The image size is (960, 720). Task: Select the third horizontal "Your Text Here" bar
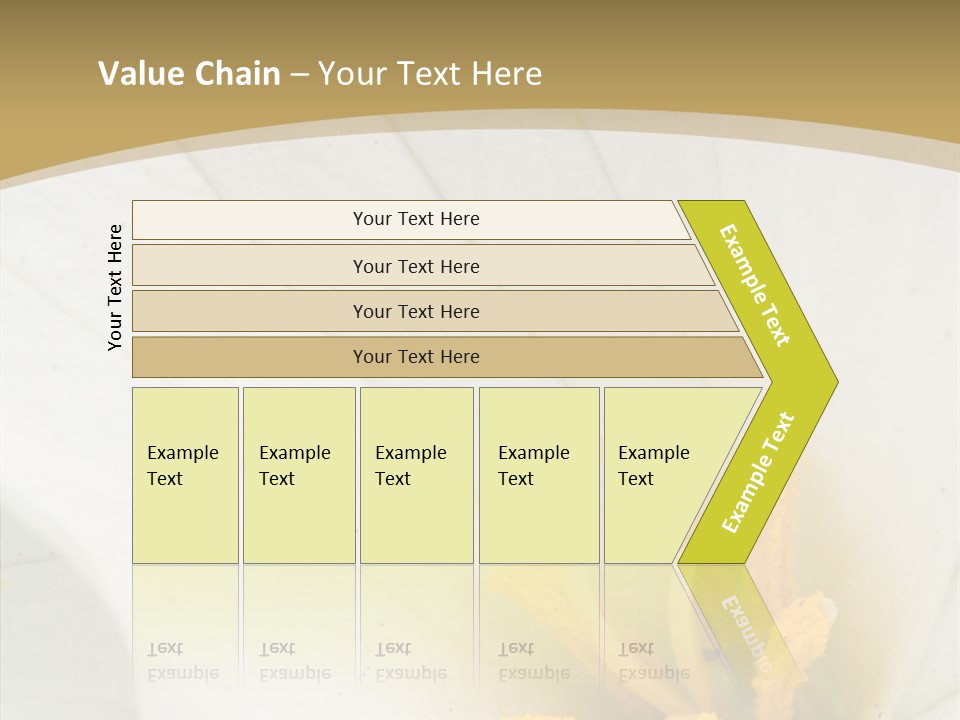(415, 311)
